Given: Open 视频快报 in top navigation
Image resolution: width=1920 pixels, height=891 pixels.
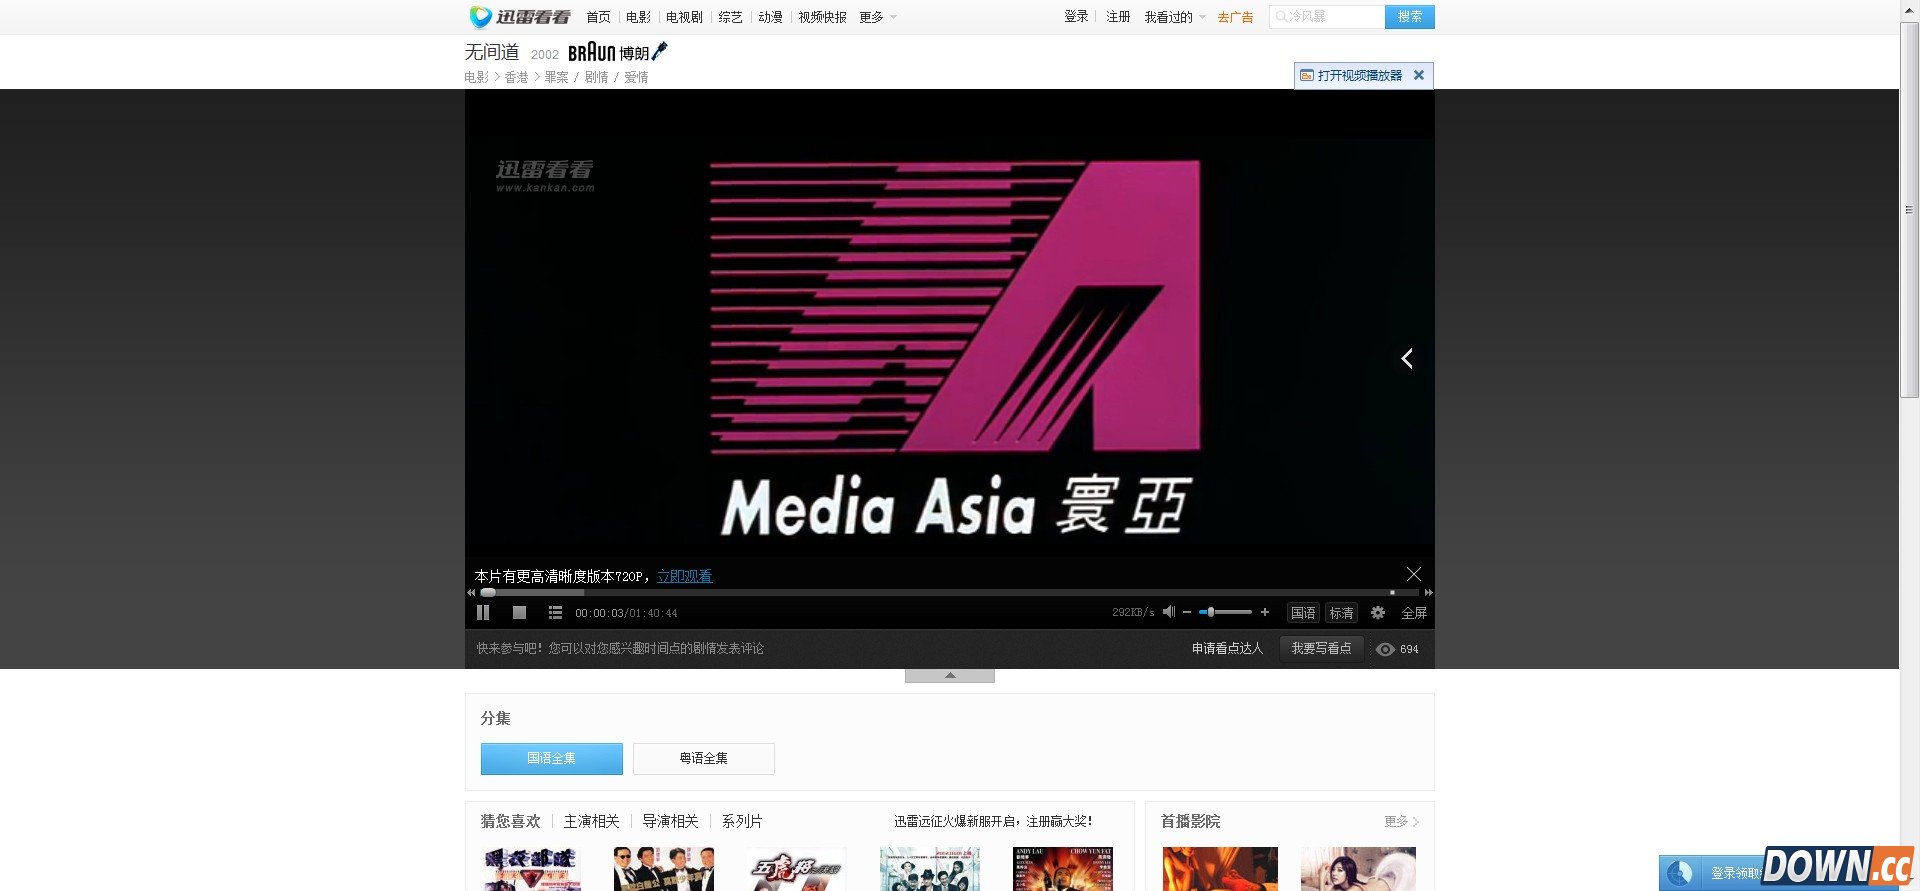Looking at the screenshot, I should 822,17.
